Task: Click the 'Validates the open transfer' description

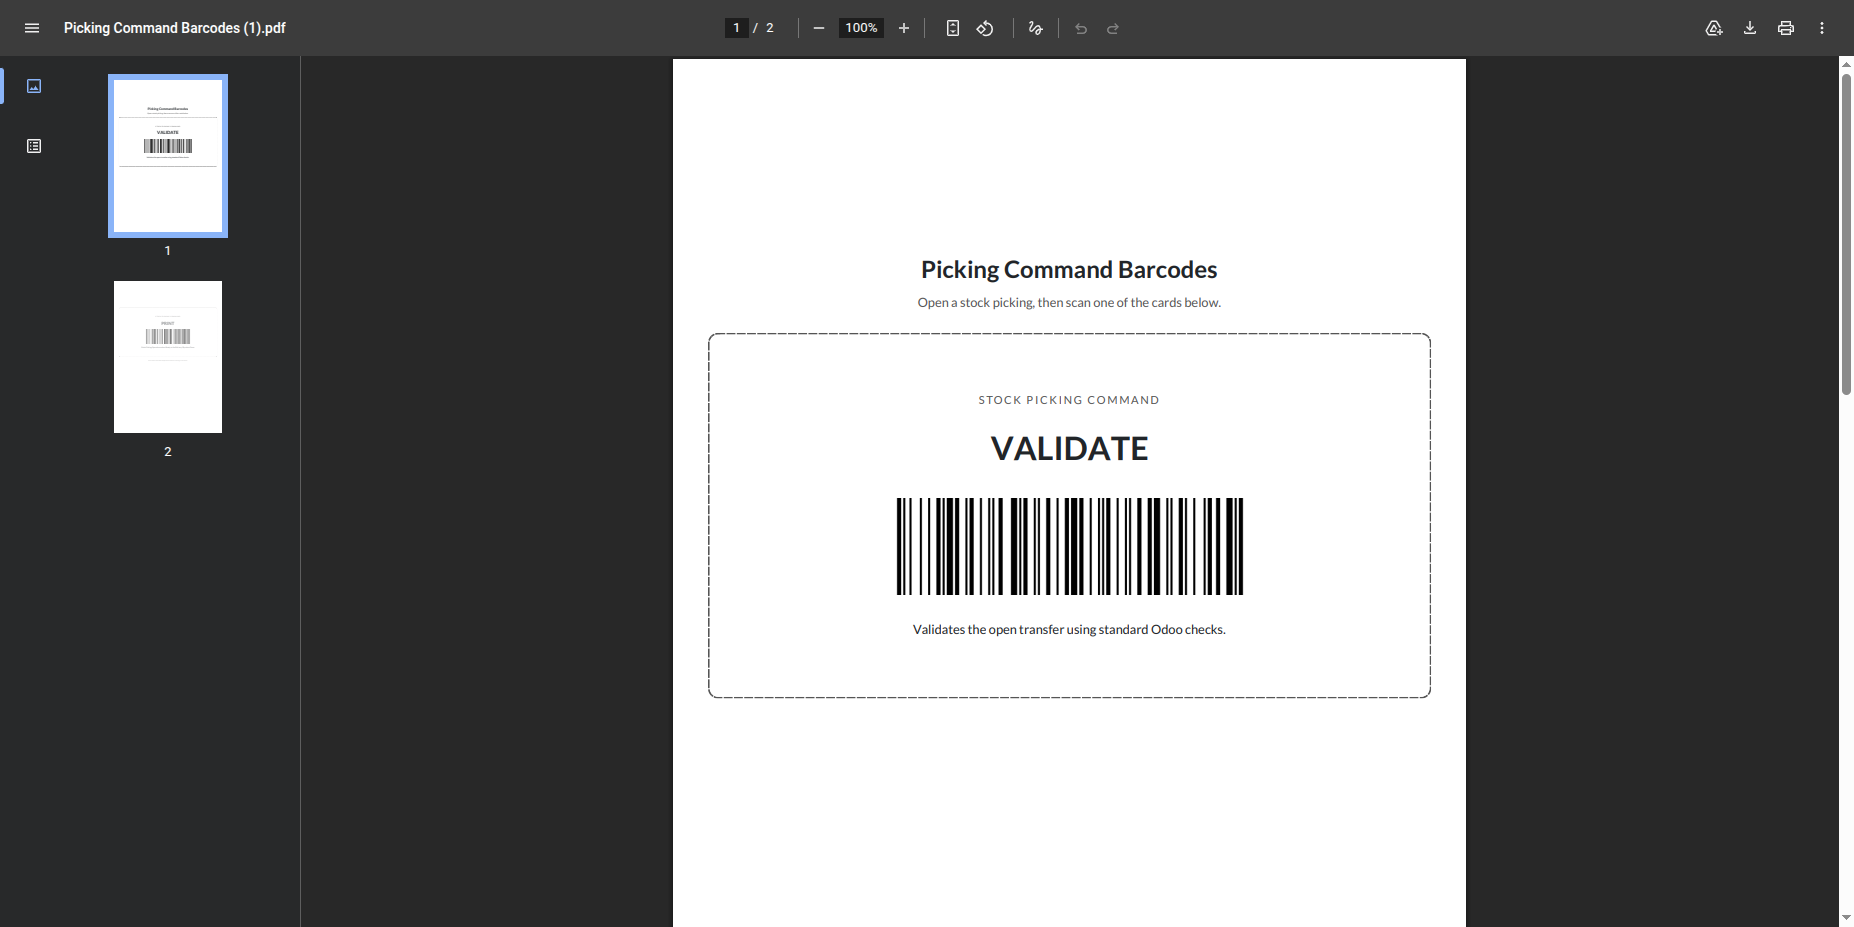Action: tap(1069, 630)
